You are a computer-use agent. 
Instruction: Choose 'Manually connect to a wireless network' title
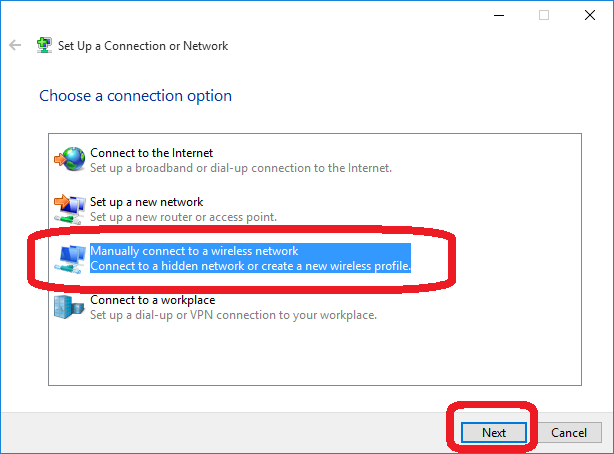(194, 251)
